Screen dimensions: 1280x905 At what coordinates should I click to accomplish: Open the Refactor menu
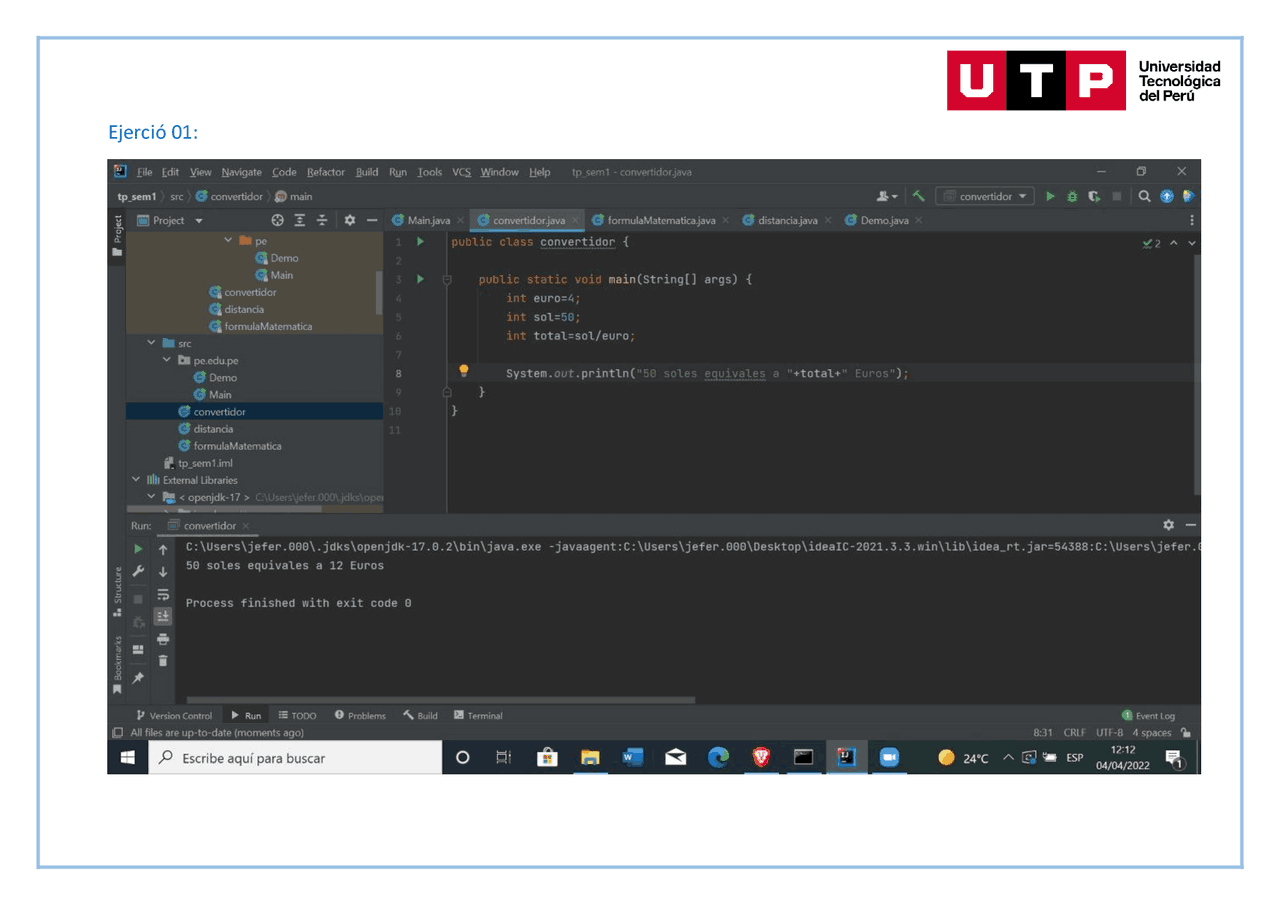(325, 172)
